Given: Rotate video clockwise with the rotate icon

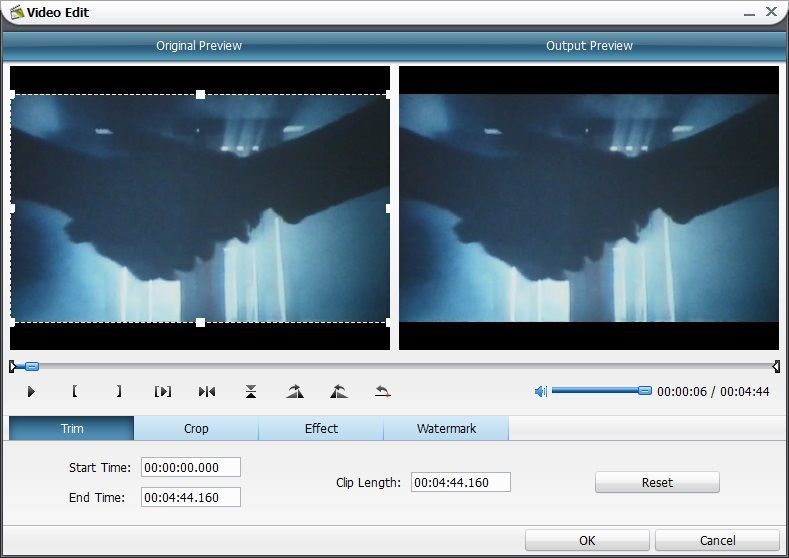Looking at the screenshot, I should [x=295, y=391].
